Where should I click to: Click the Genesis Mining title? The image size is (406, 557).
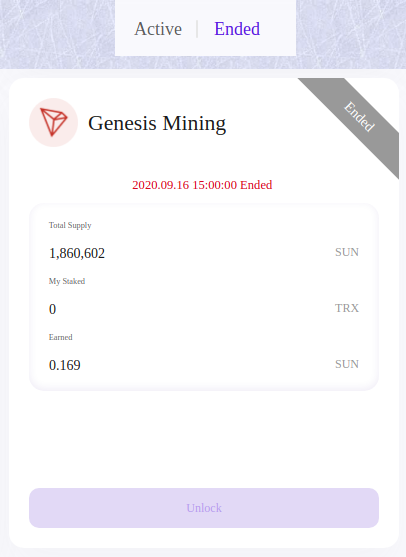click(x=157, y=123)
